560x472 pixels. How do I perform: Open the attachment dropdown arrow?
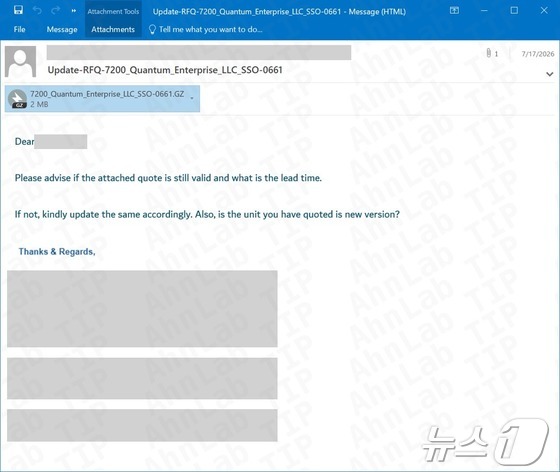coord(192,98)
